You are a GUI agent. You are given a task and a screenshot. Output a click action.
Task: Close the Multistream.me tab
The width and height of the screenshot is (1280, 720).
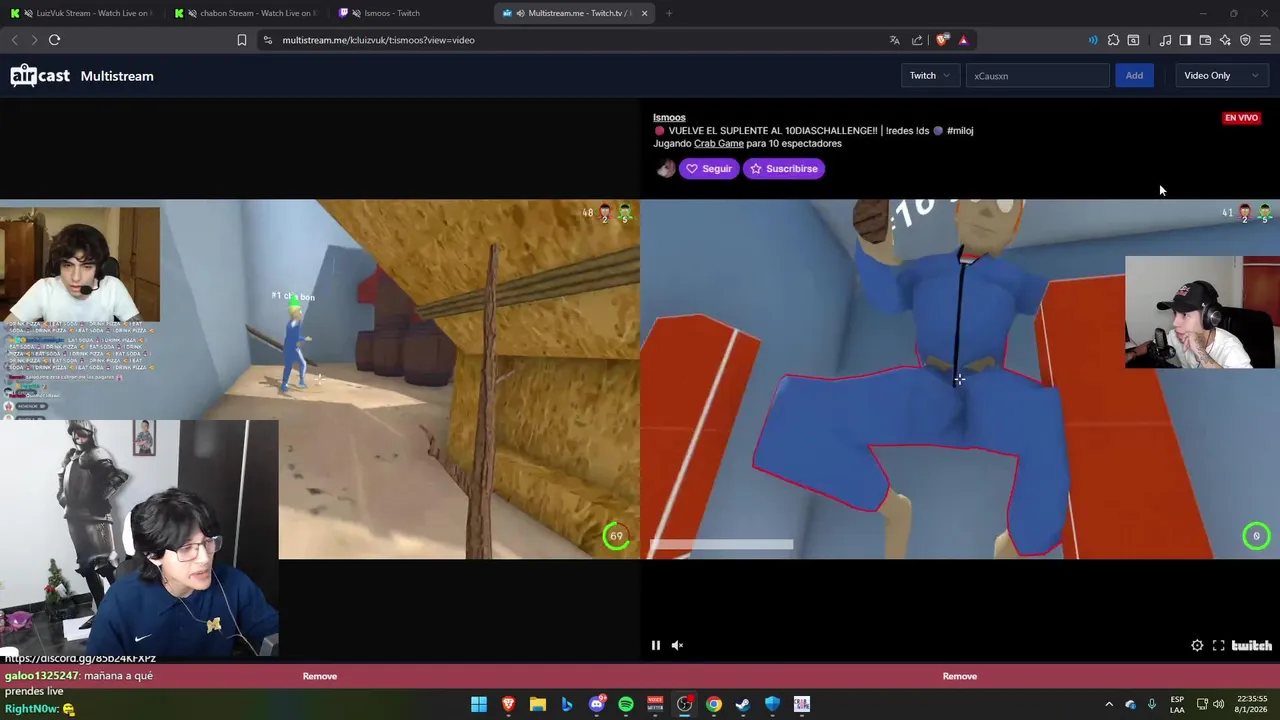click(644, 13)
